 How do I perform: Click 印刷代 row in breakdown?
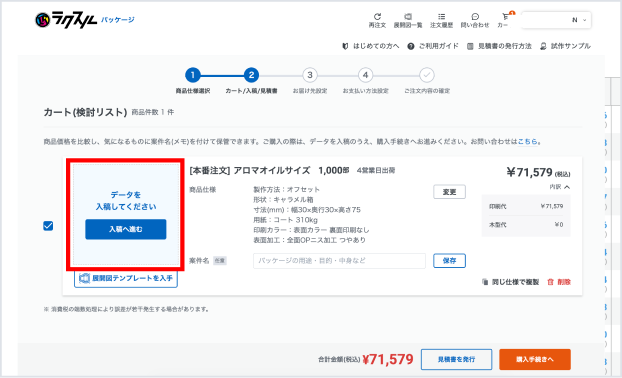click(526, 206)
